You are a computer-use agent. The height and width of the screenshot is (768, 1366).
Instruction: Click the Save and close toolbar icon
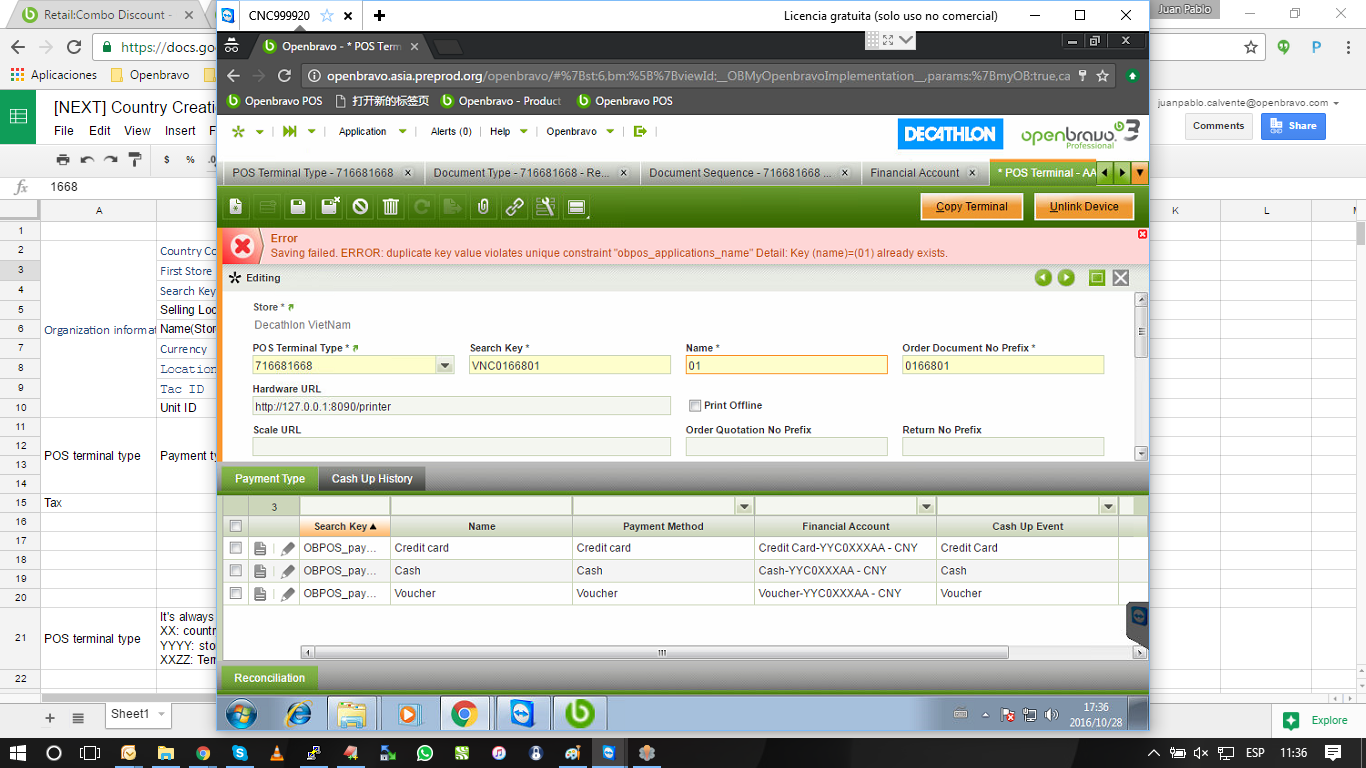click(329, 207)
